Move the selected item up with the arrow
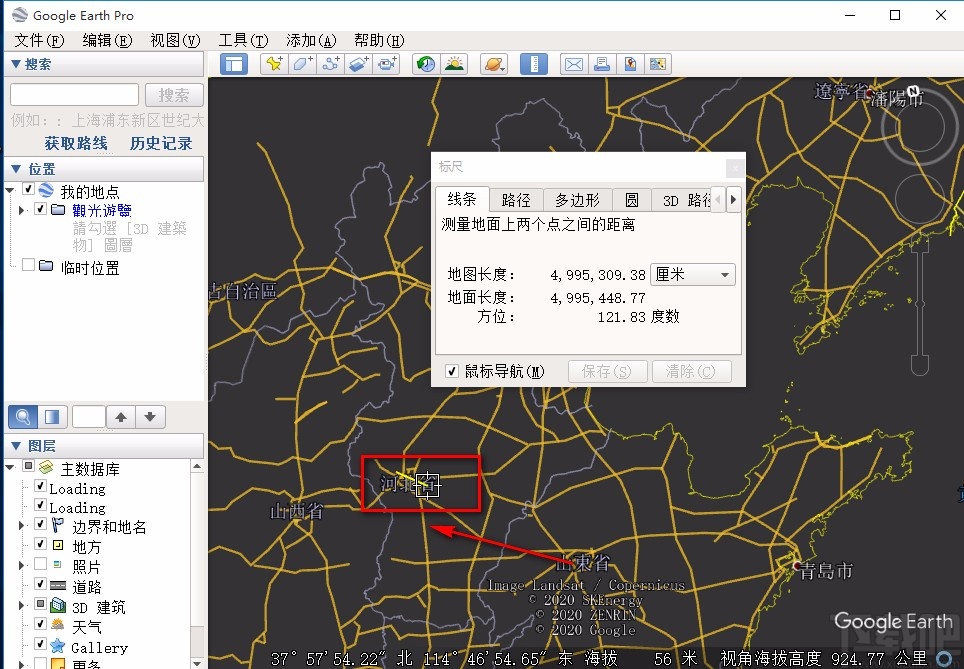The image size is (964, 669). coord(121,417)
